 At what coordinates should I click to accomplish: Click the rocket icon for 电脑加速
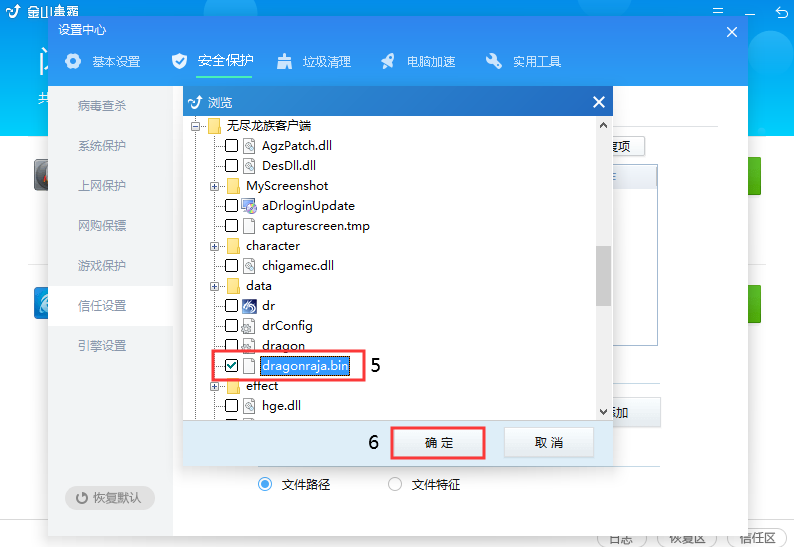pyautogui.click(x=387, y=61)
